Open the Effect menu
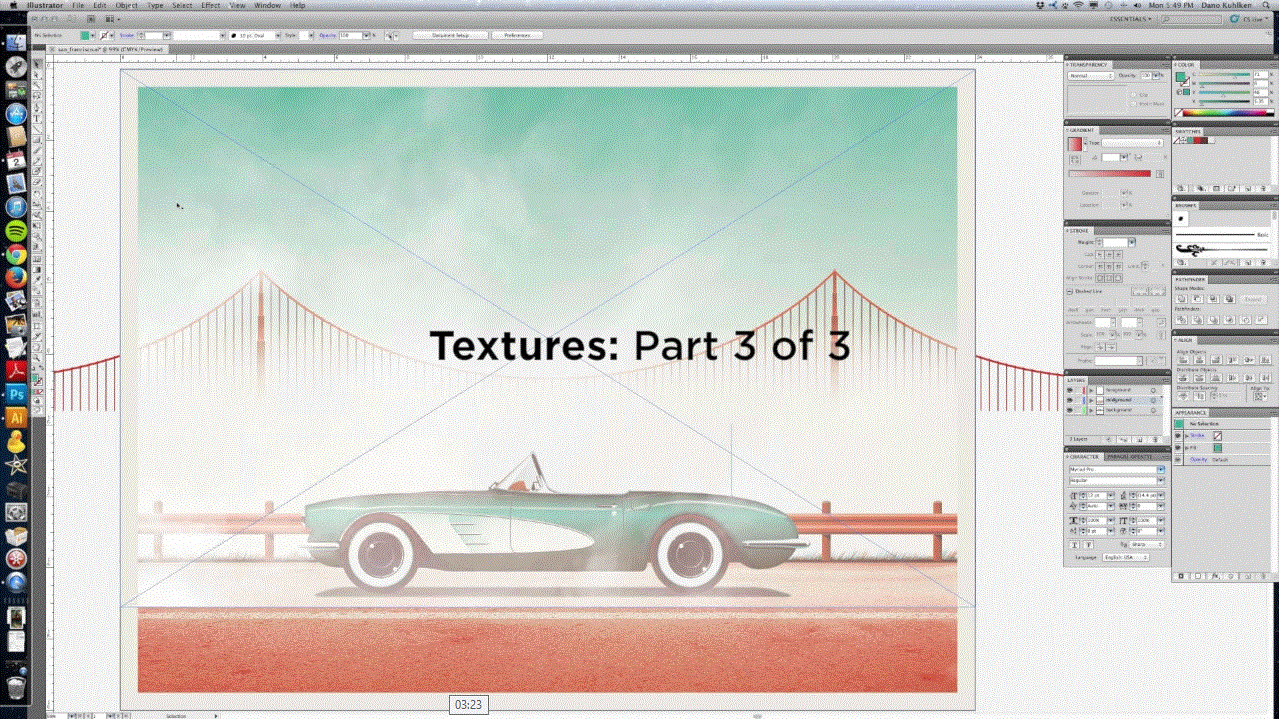The image size is (1279, 719). click(210, 5)
